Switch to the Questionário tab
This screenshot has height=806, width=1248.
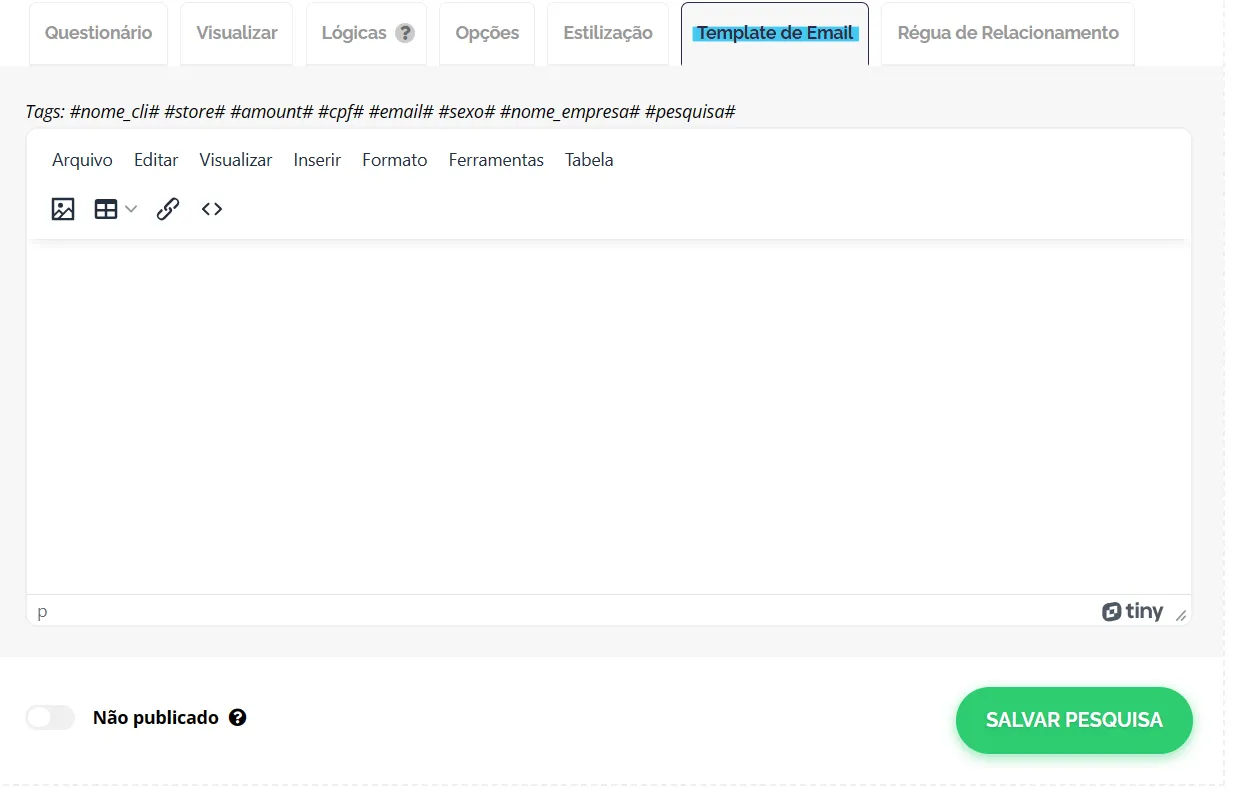pyautogui.click(x=99, y=33)
